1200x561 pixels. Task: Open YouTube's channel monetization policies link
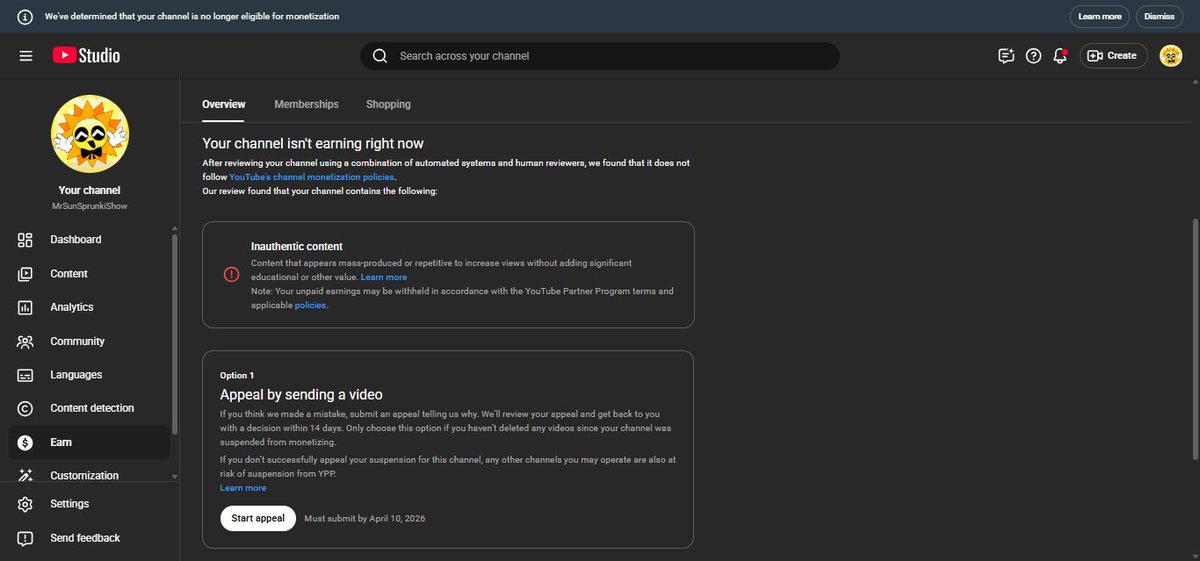tap(312, 177)
